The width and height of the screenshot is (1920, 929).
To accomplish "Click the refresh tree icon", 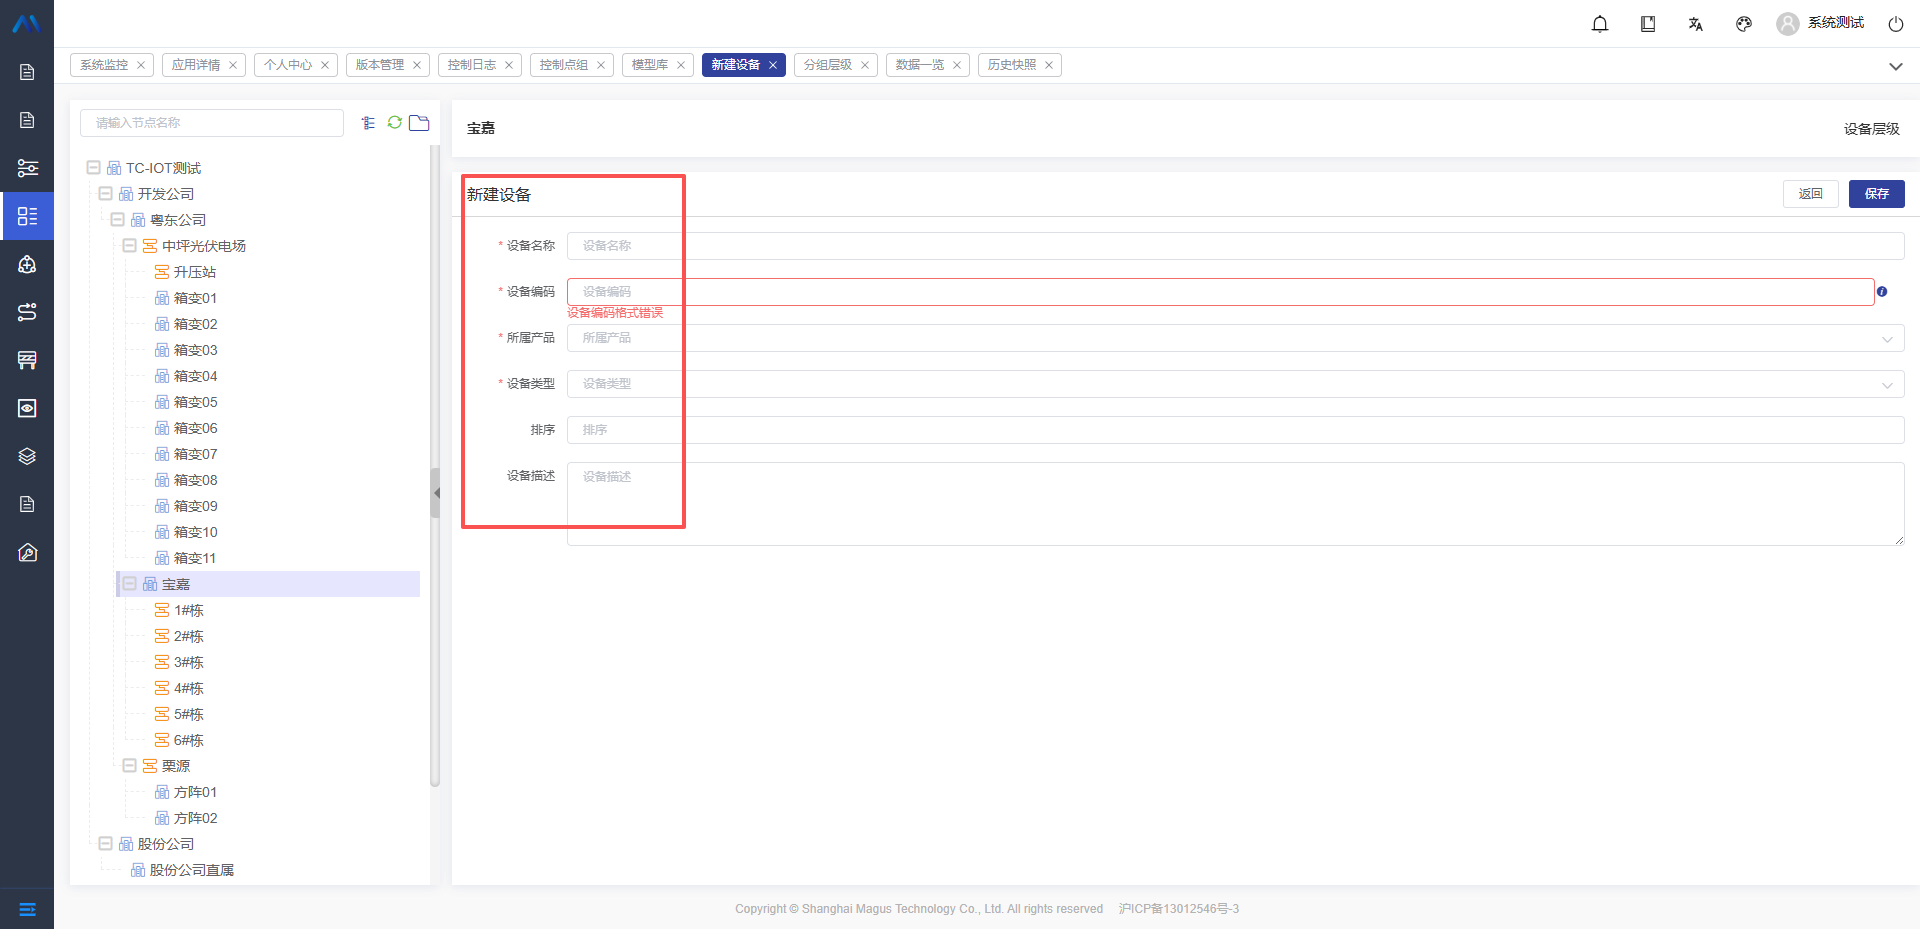I will click(395, 122).
